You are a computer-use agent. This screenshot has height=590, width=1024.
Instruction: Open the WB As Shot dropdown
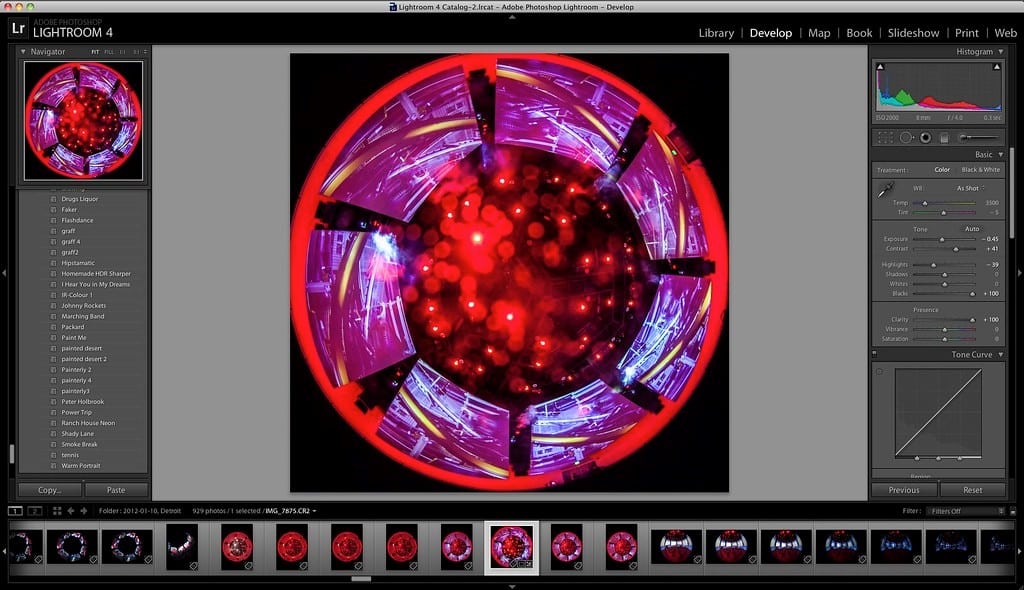coord(971,188)
